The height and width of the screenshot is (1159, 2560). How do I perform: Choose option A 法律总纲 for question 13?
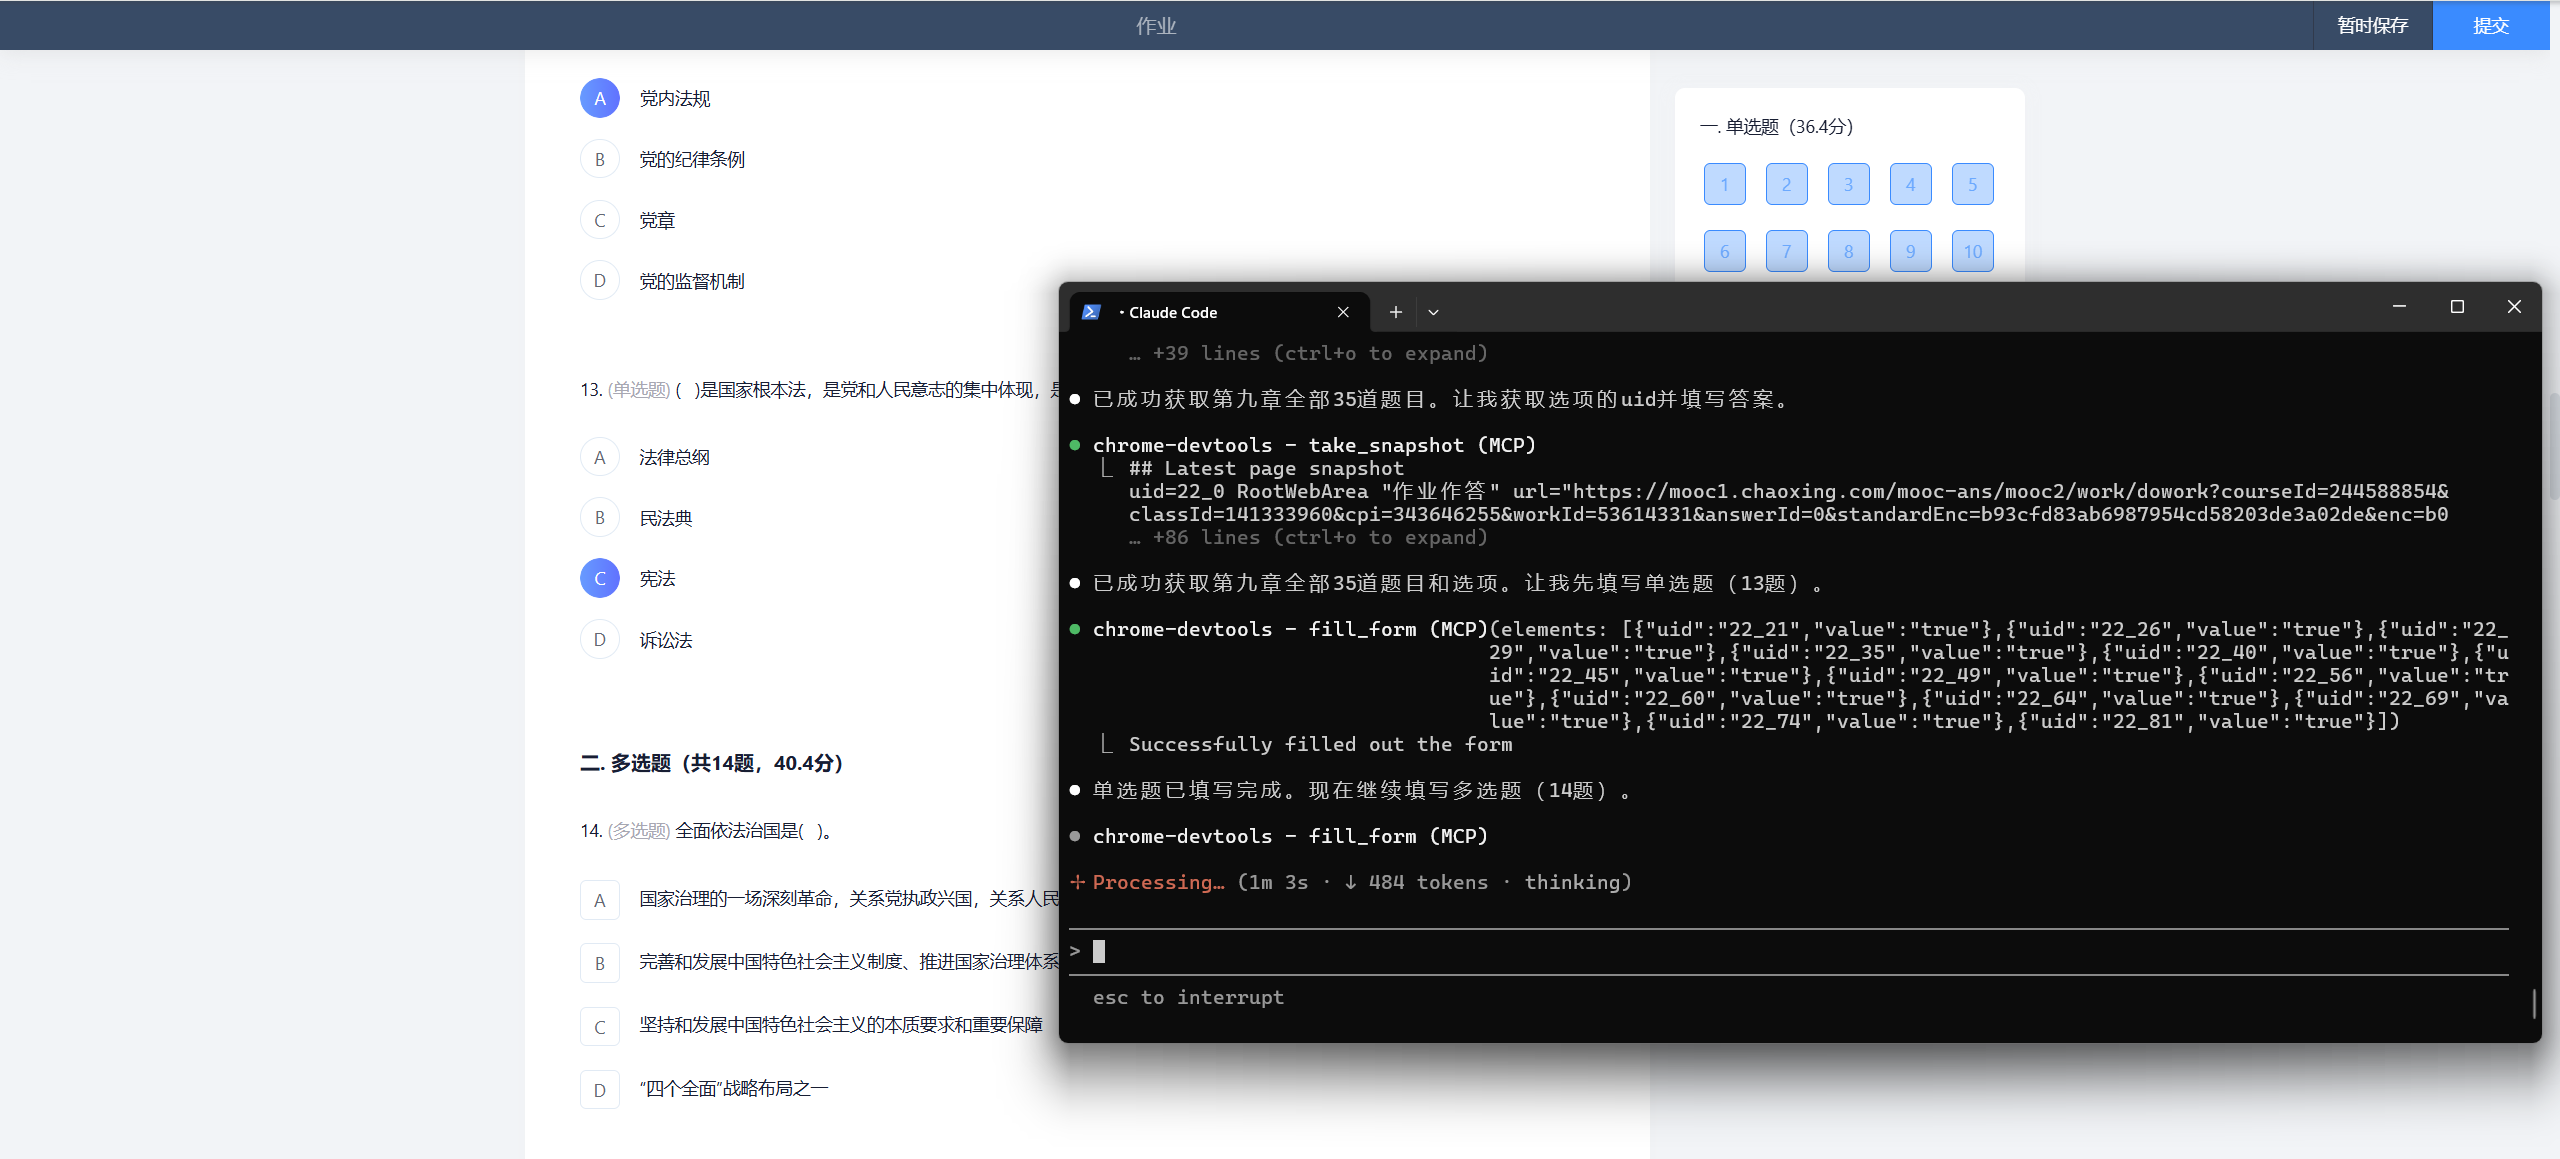click(x=599, y=457)
